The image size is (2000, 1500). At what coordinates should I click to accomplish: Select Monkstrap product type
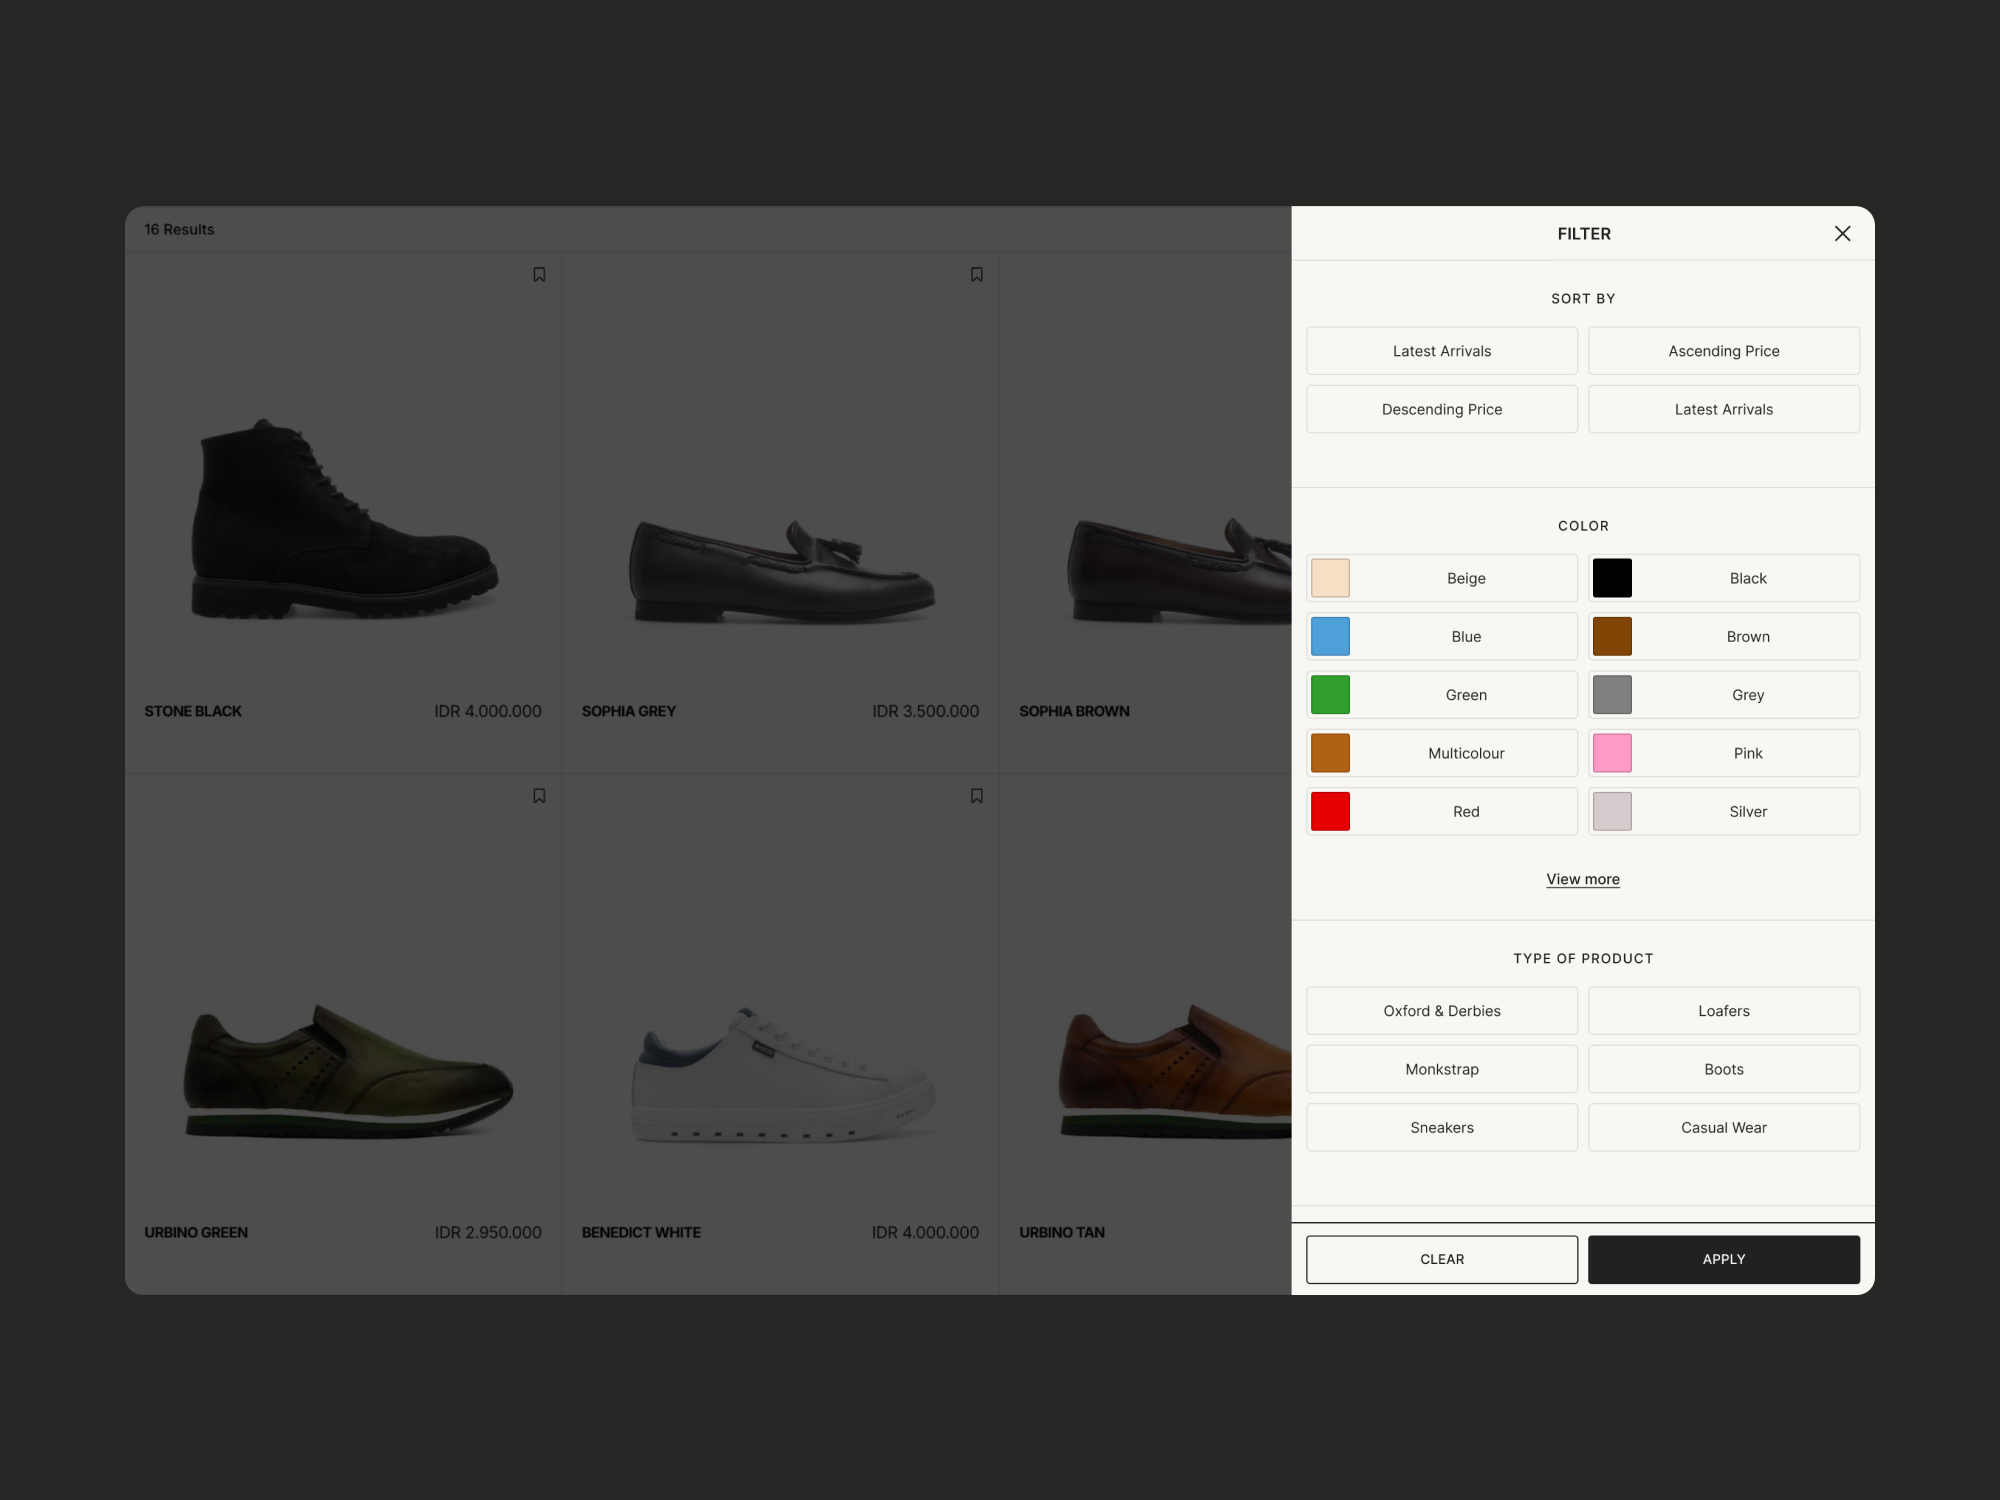pyautogui.click(x=1442, y=1069)
